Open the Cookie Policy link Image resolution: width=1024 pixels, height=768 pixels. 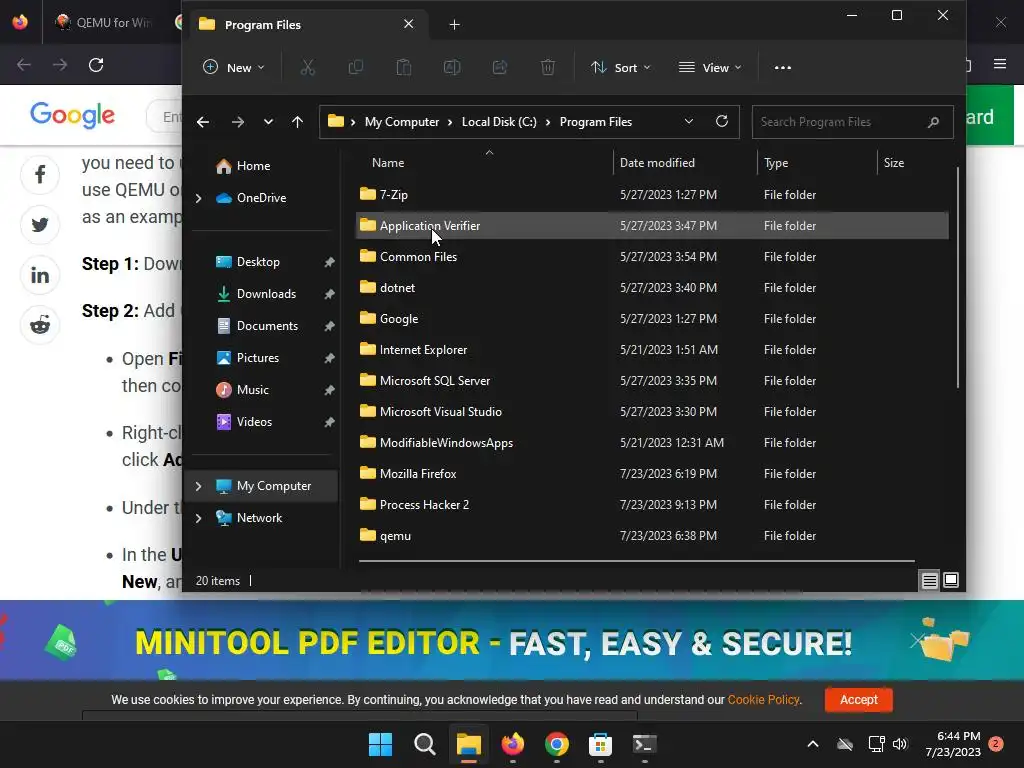[763, 699]
